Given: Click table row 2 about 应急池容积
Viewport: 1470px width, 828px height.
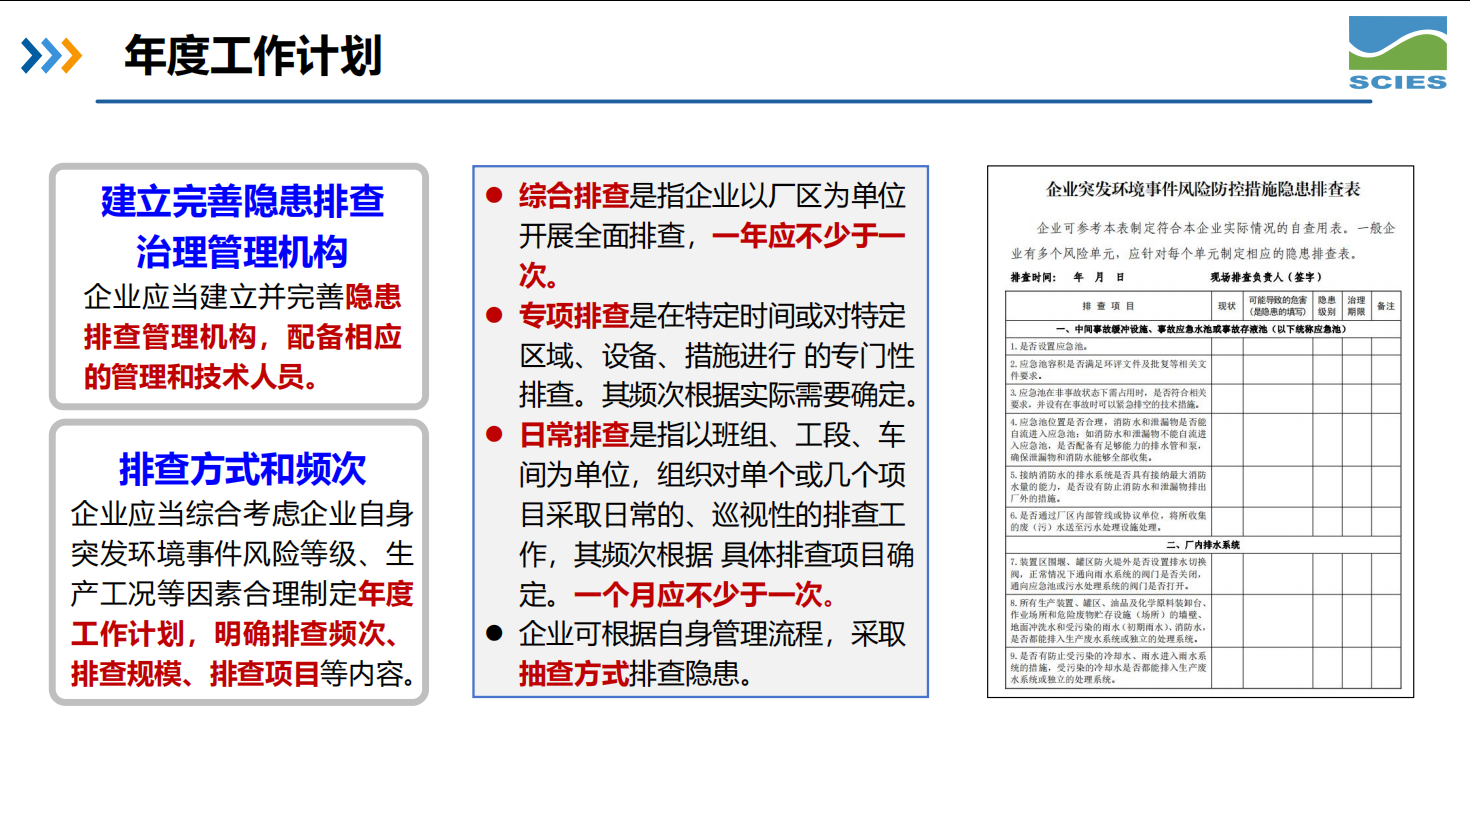Looking at the screenshot, I should point(1203,370).
